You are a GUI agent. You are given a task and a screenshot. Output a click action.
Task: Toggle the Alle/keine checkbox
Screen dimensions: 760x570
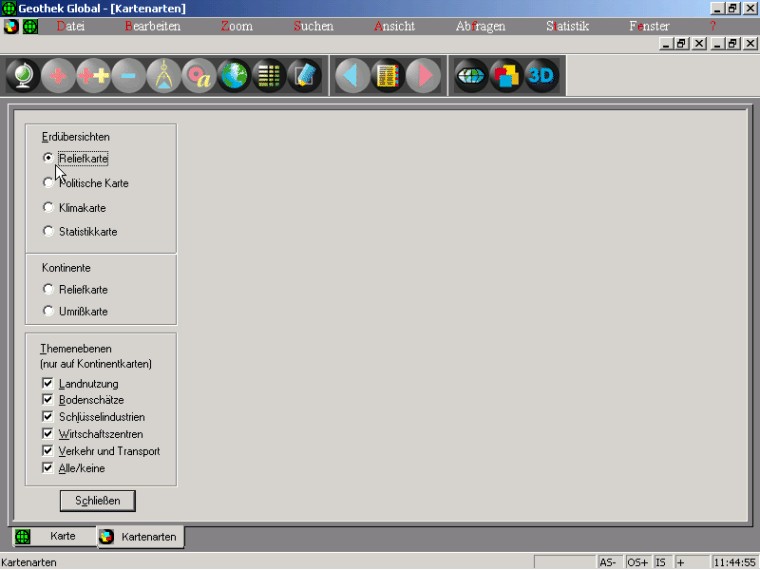tap(48, 468)
